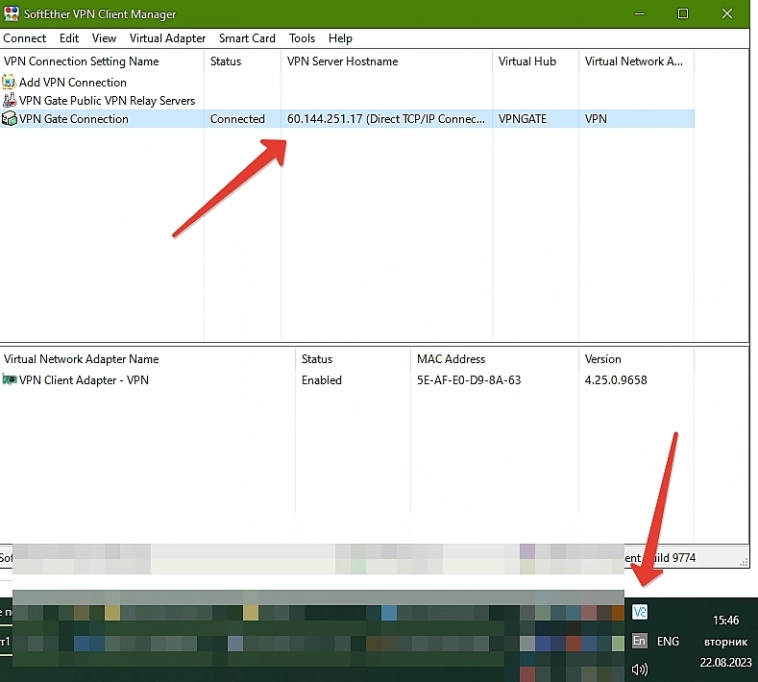Open the Tools menu
The width and height of the screenshot is (758, 682).
pyautogui.click(x=302, y=38)
